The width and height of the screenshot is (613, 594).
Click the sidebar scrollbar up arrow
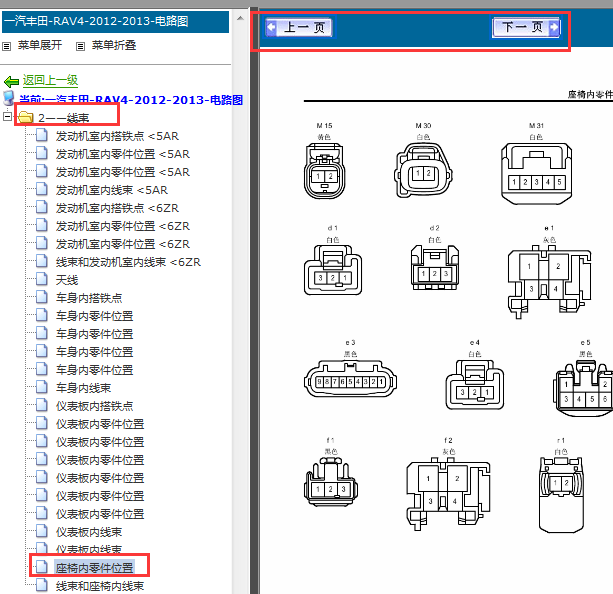click(x=240, y=18)
